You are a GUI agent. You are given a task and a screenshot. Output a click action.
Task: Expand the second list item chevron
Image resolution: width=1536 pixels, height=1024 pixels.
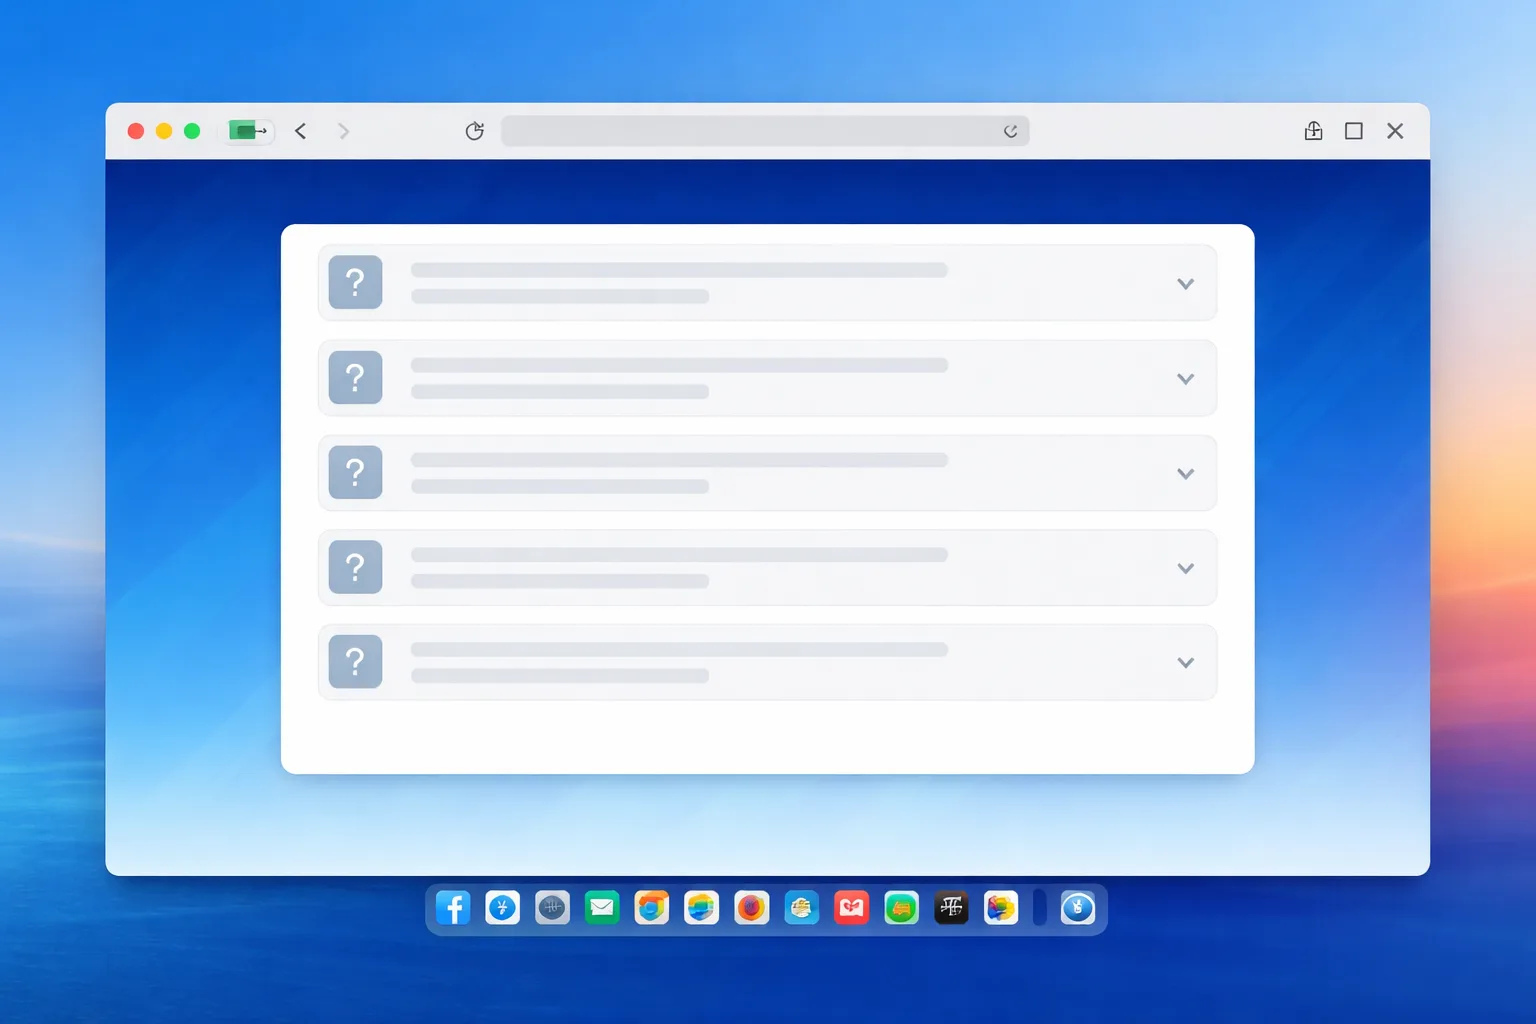point(1185,379)
